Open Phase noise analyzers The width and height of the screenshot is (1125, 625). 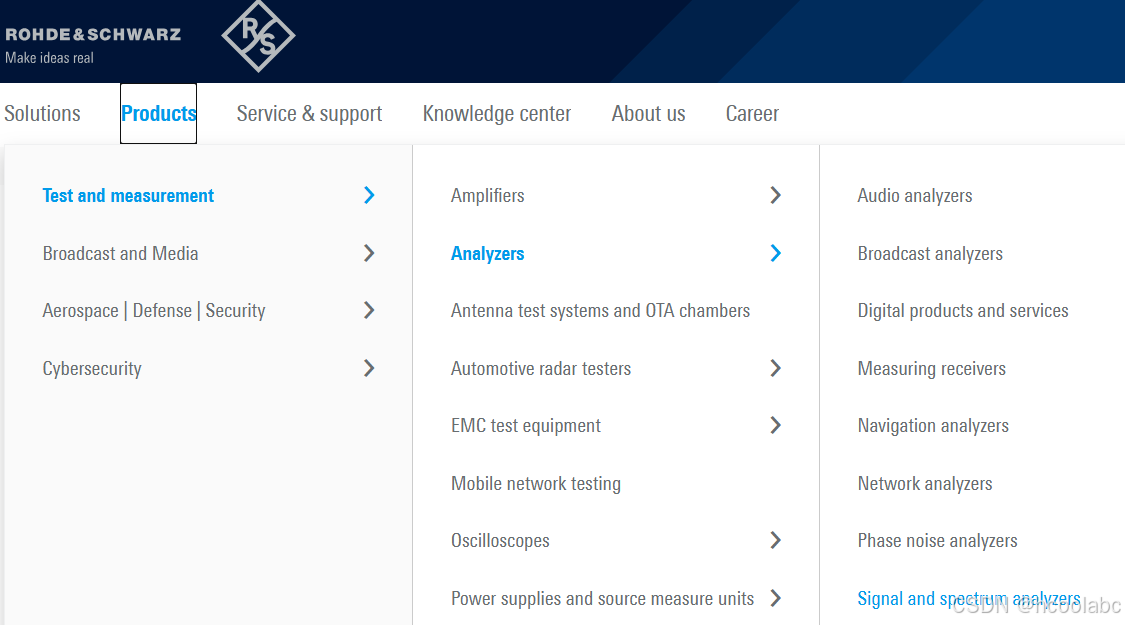pyautogui.click(x=937, y=541)
